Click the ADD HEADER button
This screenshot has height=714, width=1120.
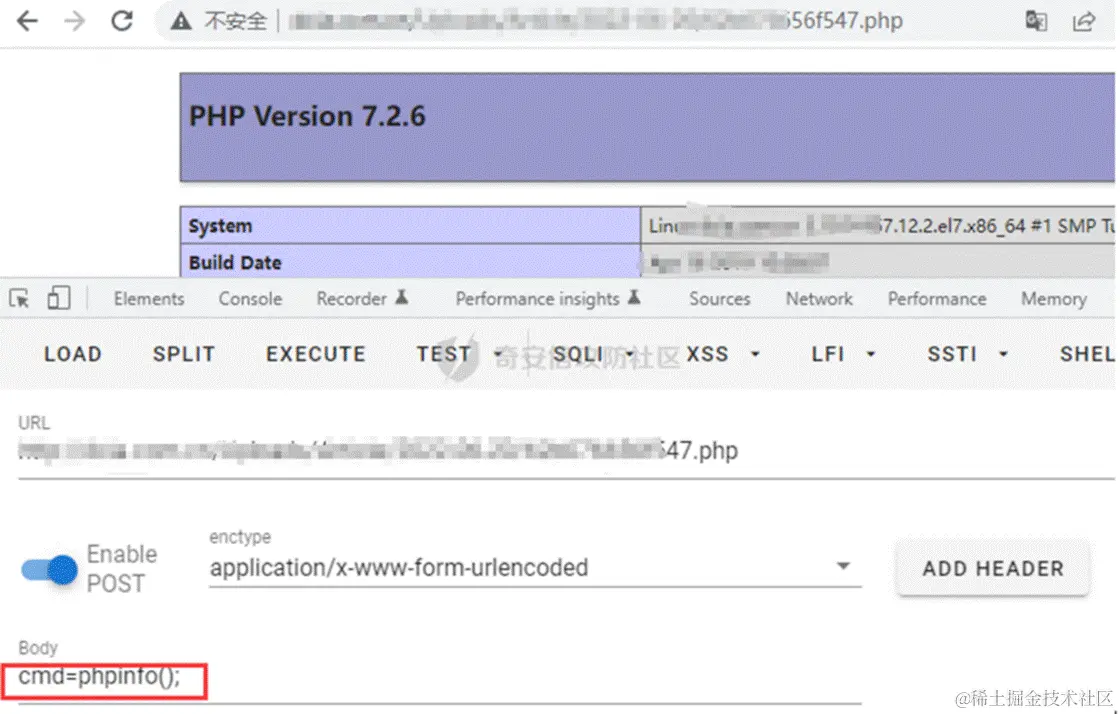coord(993,568)
